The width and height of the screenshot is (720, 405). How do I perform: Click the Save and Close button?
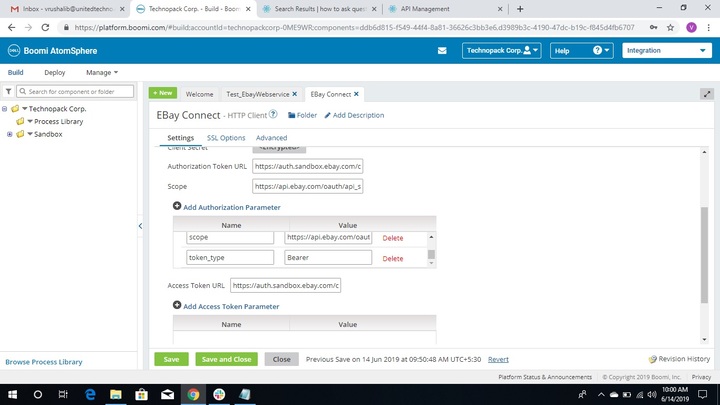click(x=226, y=359)
